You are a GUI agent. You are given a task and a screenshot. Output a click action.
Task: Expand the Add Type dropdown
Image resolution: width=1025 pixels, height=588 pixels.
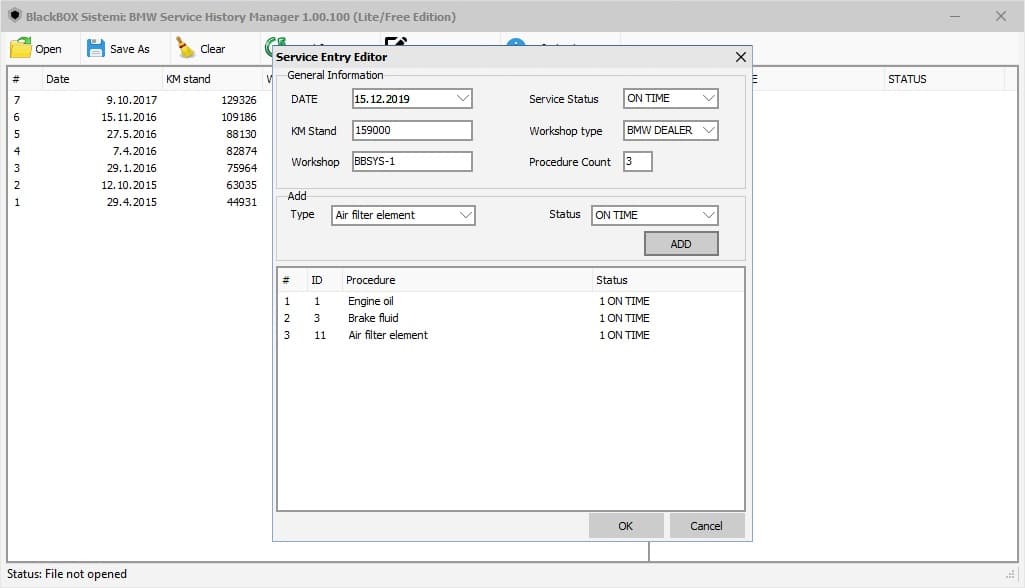[465, 215]
